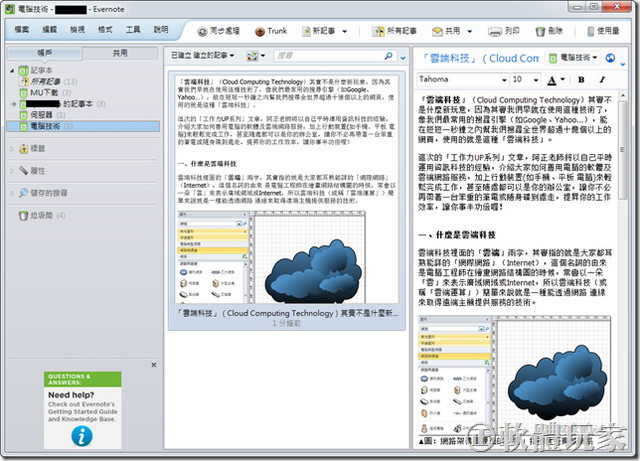Click the note title 雲端科技 field
Screen dimensions: 640x461
point(480,58)
